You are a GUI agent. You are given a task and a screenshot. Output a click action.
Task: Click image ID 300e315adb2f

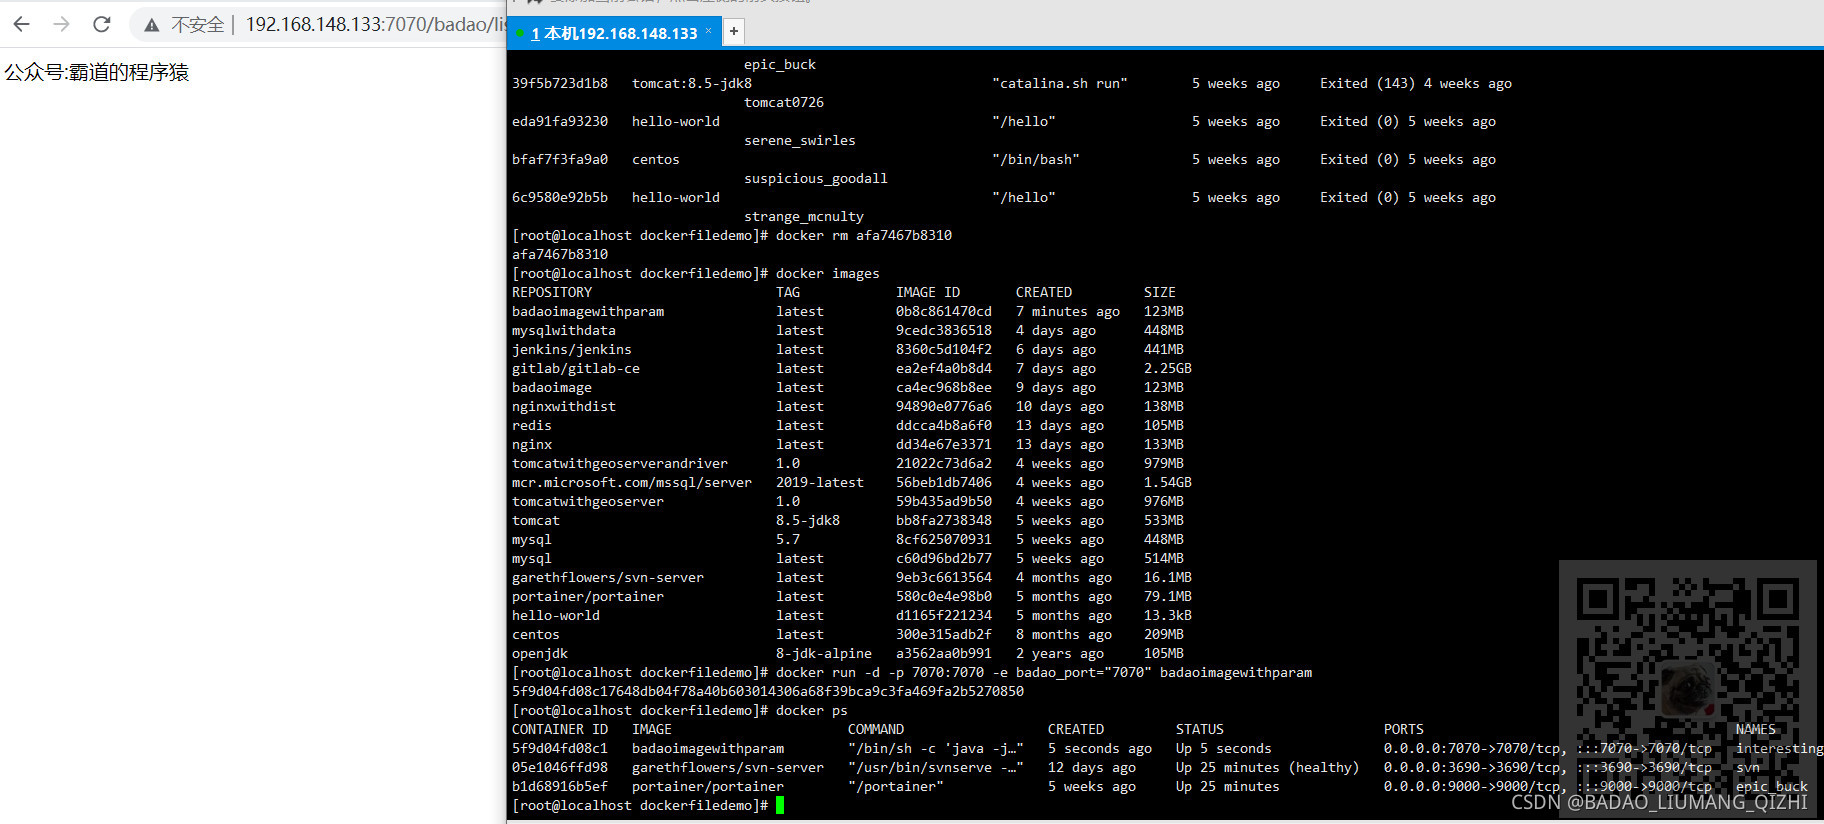click(944, 634)
